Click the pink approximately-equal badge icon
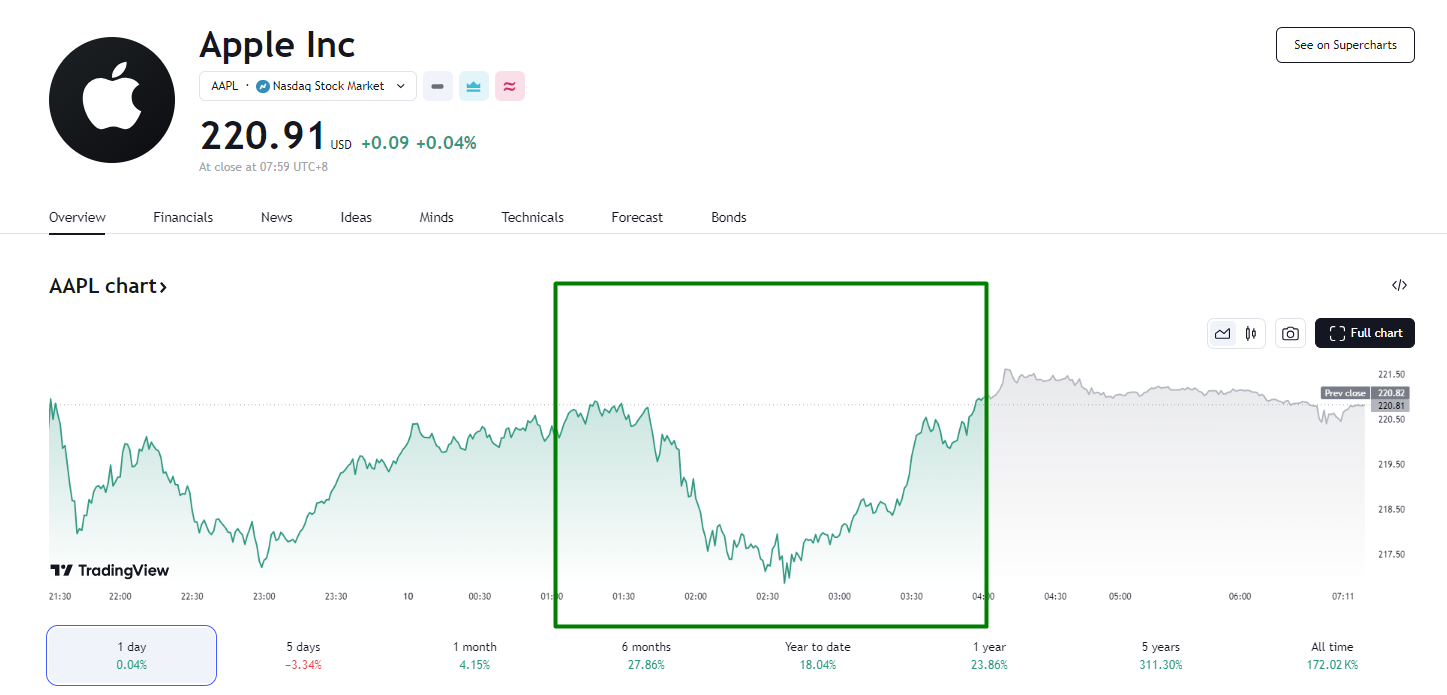 coord(510,86)
